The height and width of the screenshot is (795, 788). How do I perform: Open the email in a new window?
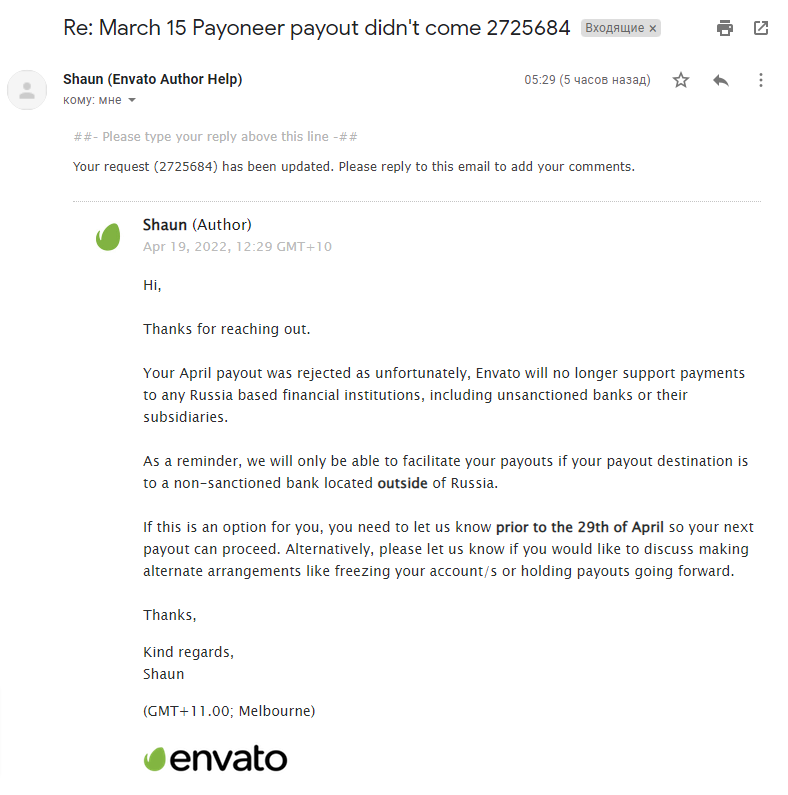(761, 28)
